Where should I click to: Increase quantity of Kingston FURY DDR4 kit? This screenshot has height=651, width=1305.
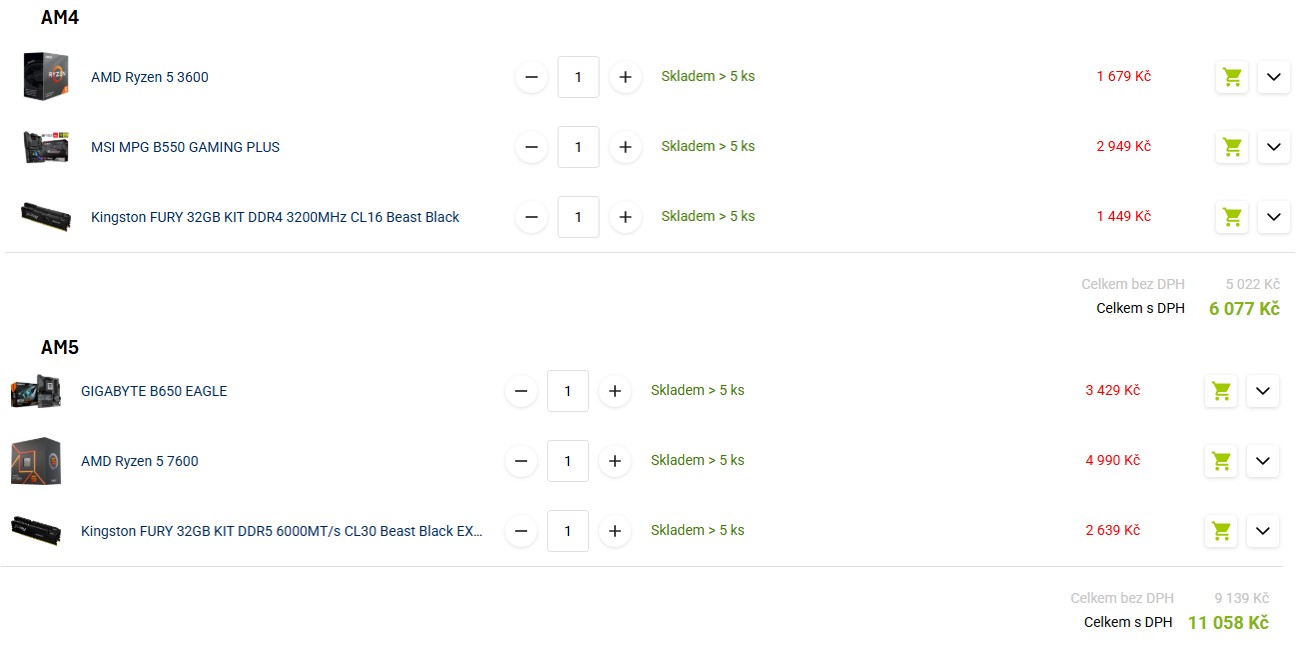point(625,217)
